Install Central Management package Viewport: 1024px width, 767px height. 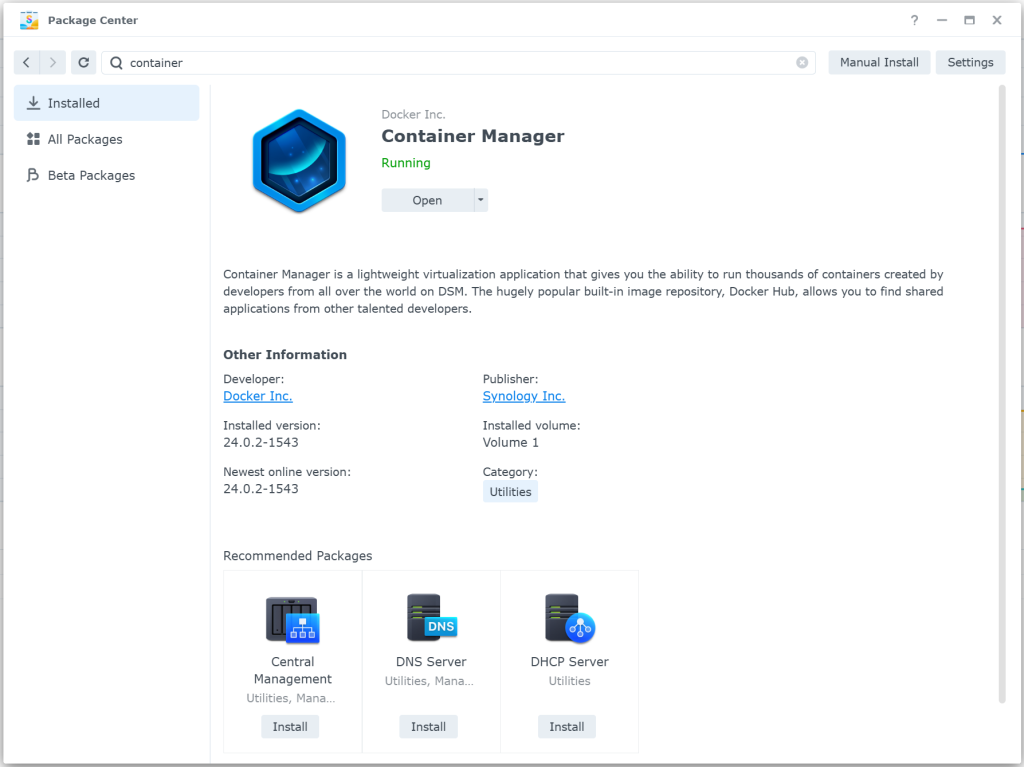click(x=290, y=726)
